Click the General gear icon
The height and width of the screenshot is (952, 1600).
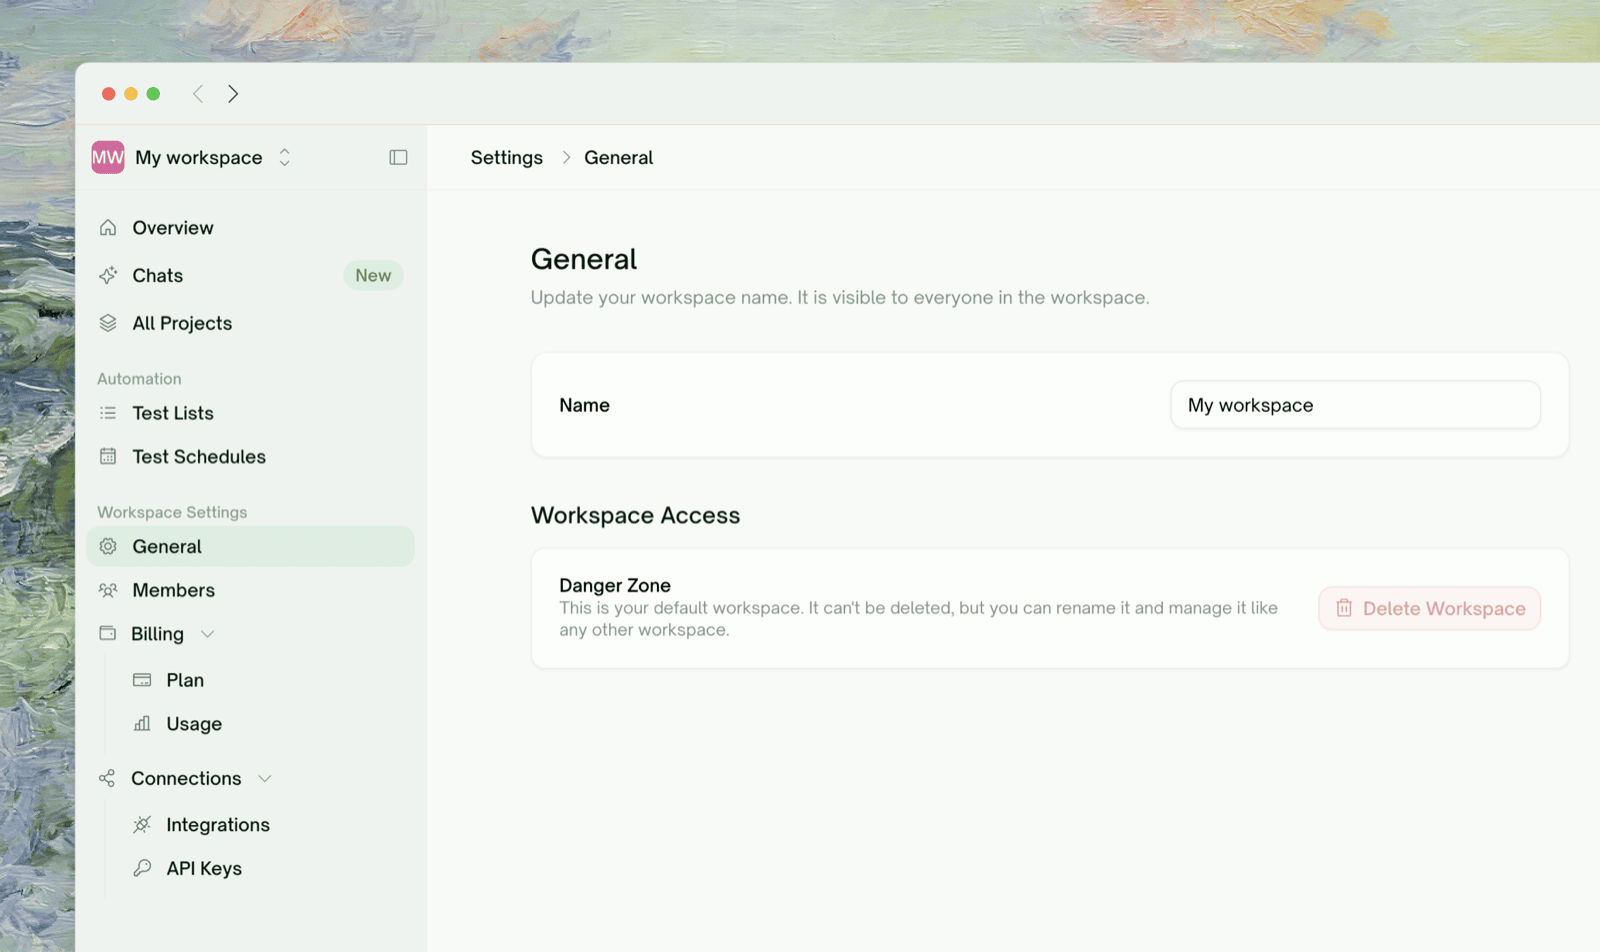point(108,546)
